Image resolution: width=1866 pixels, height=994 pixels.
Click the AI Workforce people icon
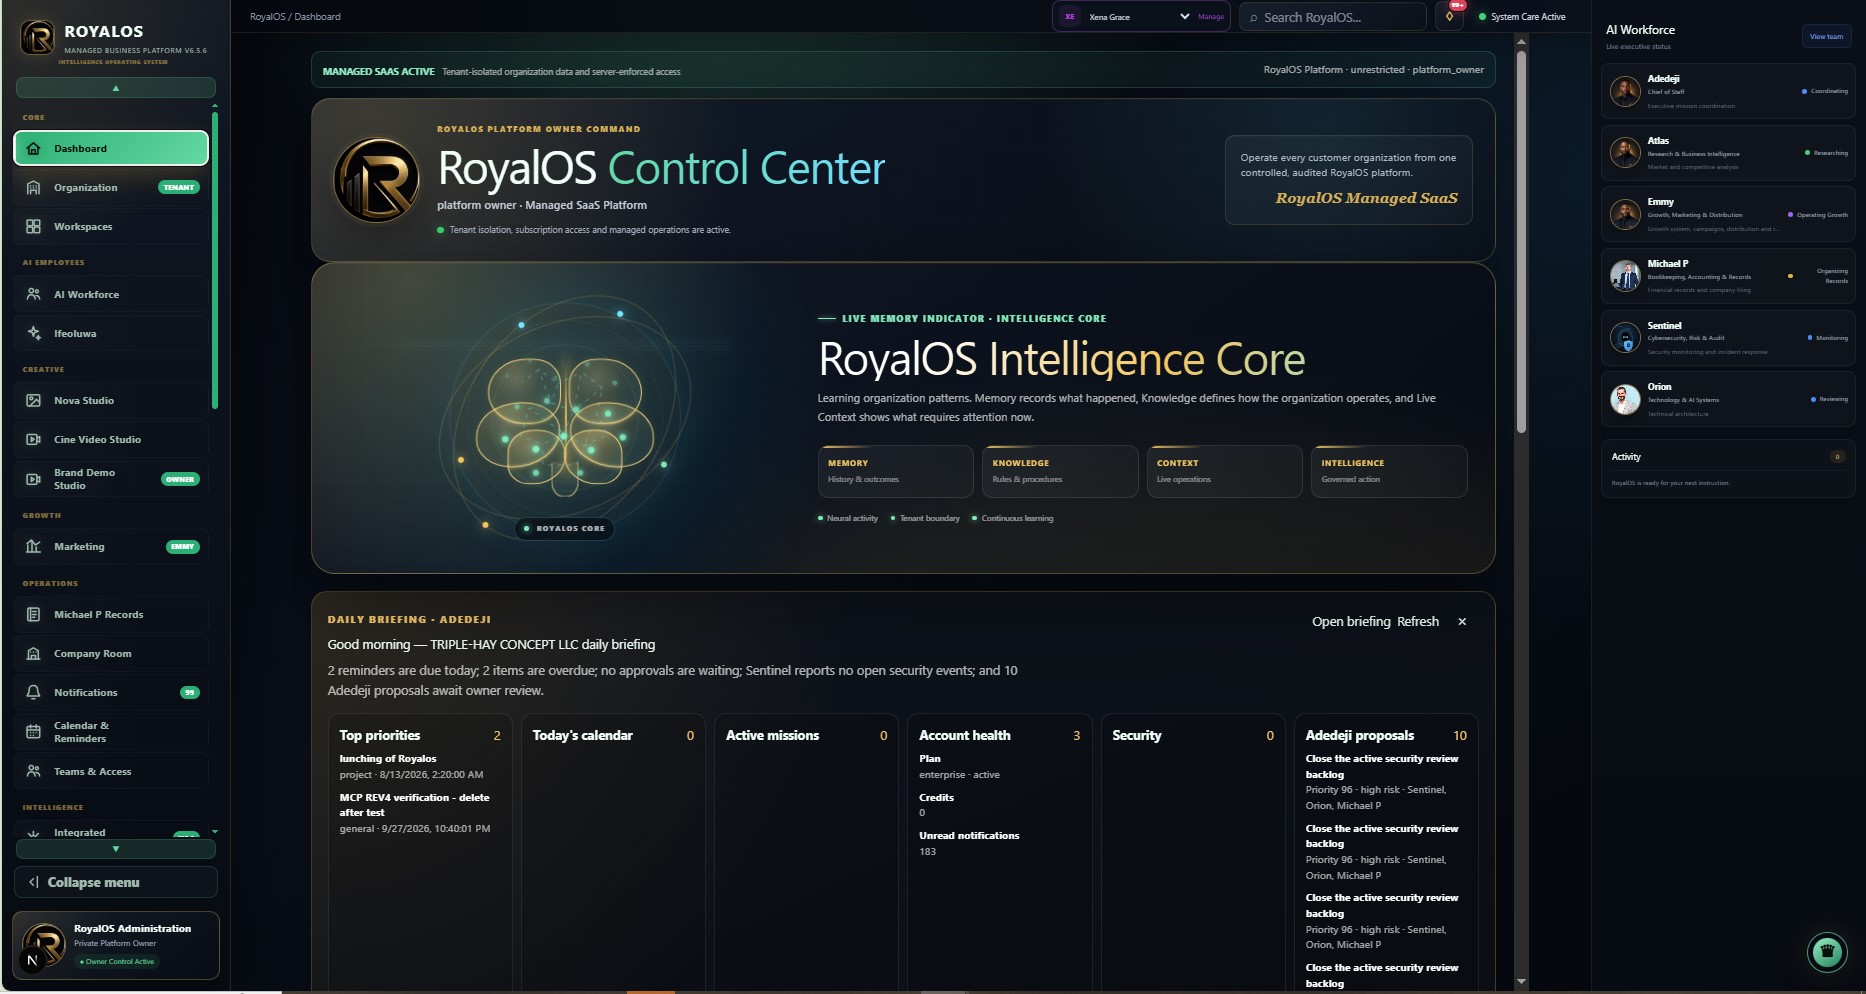point(33,294)
